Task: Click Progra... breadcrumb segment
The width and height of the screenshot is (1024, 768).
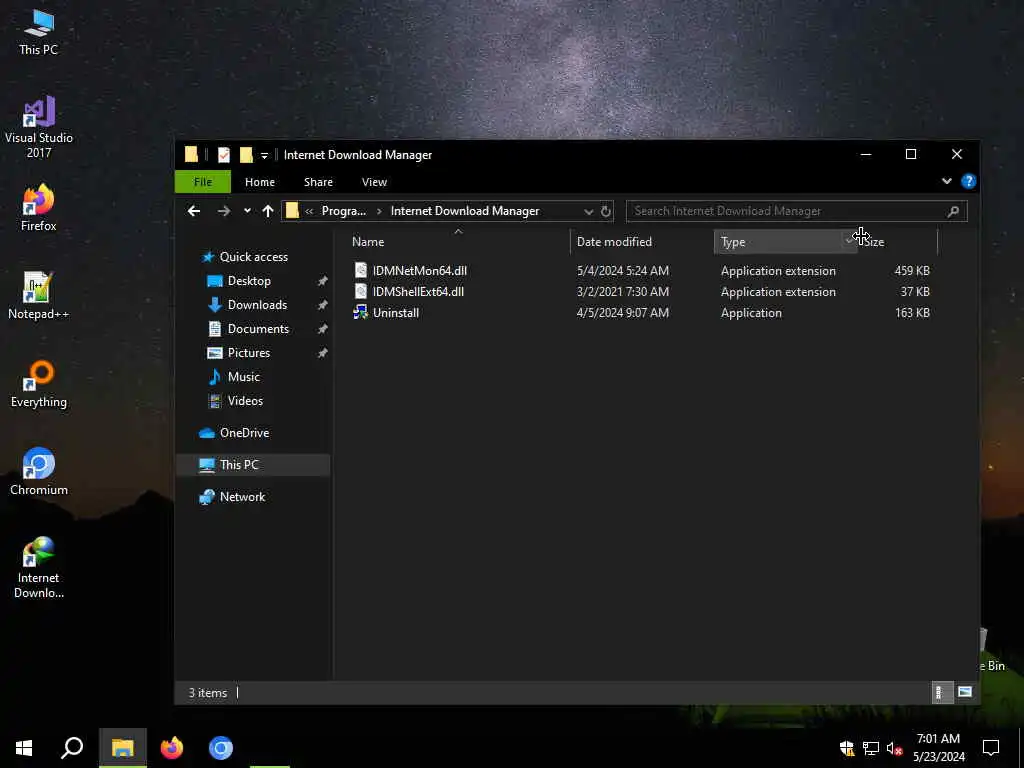Action: click(344, 211)
